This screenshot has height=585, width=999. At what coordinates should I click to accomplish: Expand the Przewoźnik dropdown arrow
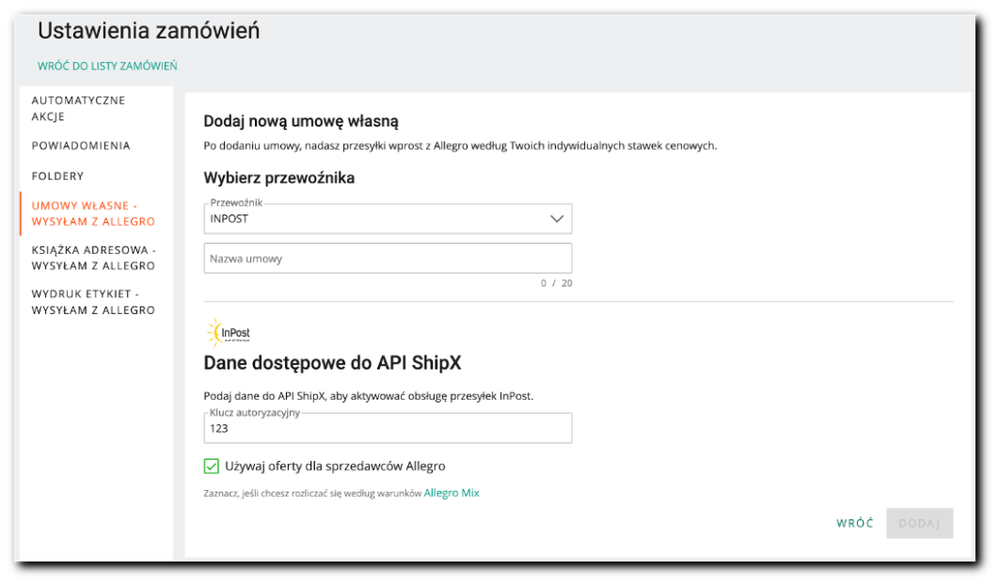[x=557, y=219]
